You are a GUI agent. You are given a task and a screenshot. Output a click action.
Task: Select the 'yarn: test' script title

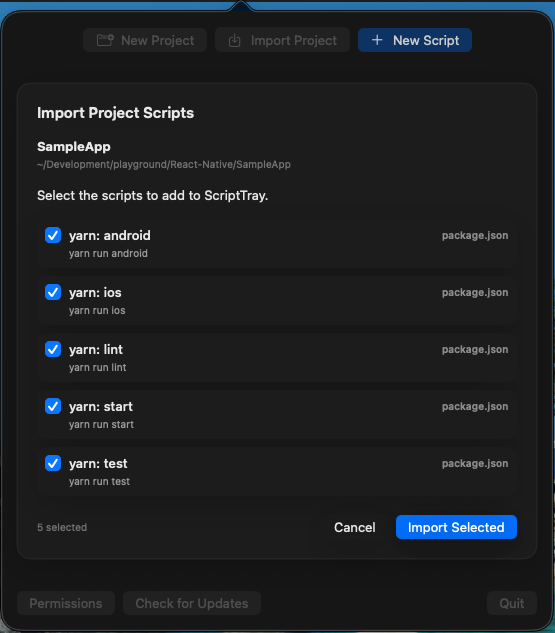(98, 463)
